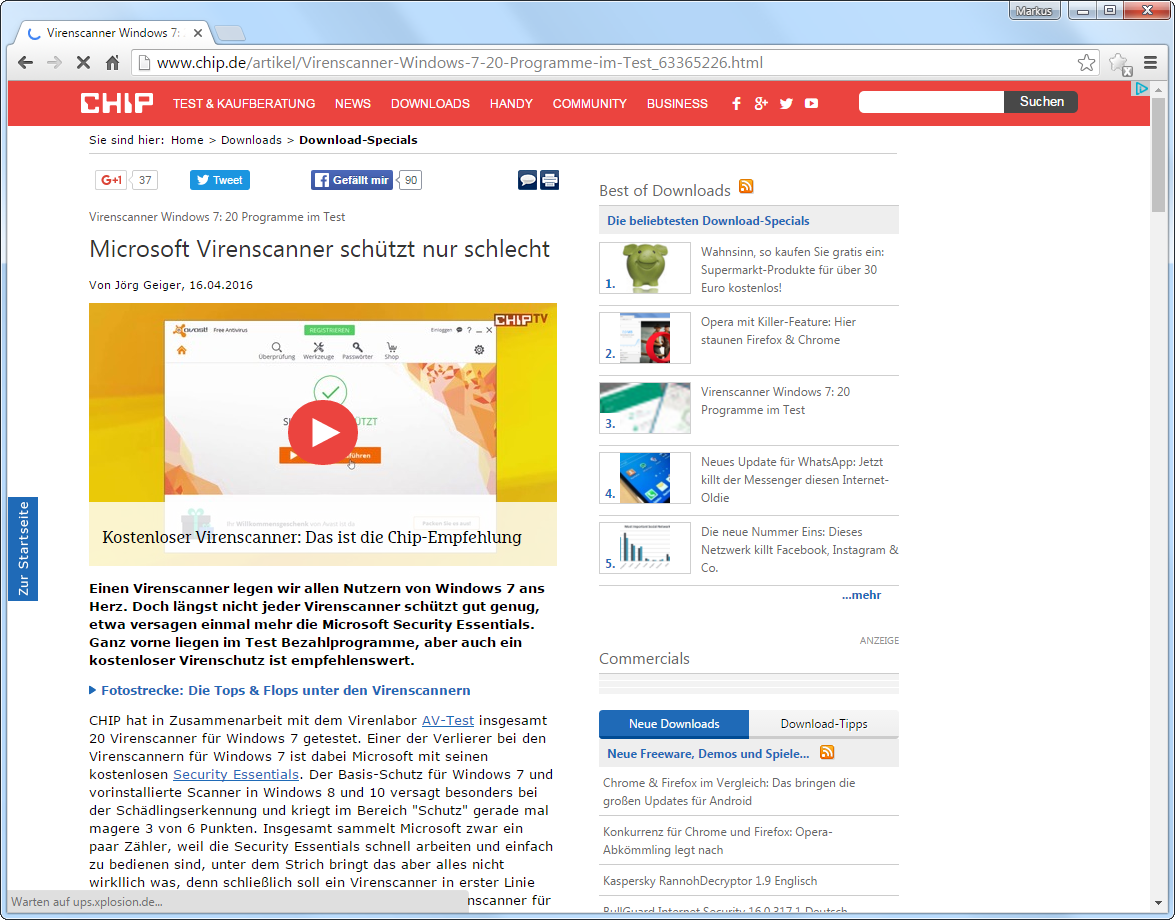Bookmark this page with the star icon

tap(1086, 63)
